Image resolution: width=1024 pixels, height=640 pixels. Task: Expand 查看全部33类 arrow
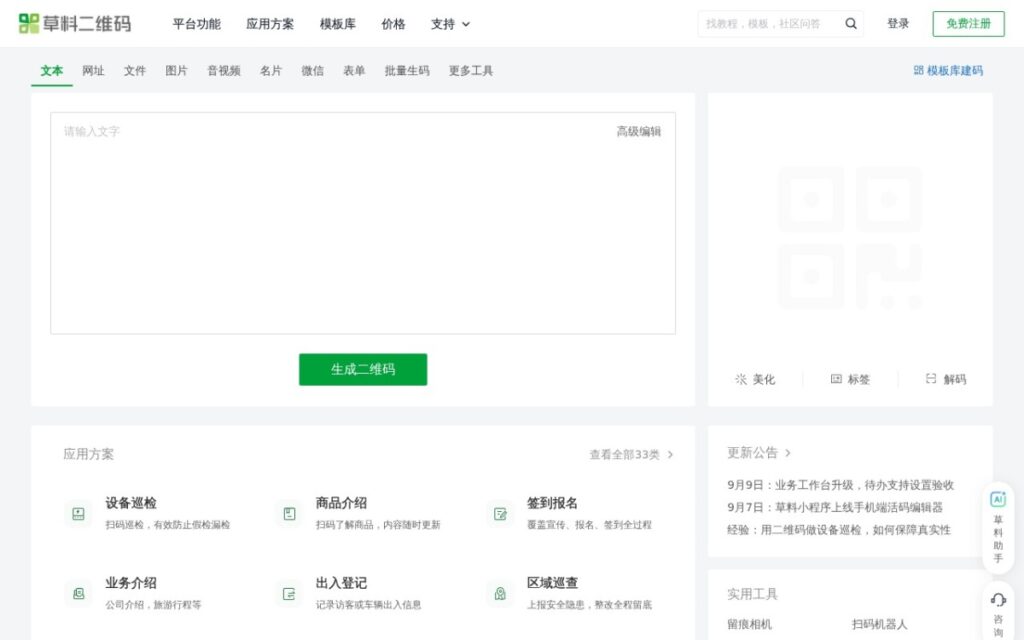(x=670, y=455)
